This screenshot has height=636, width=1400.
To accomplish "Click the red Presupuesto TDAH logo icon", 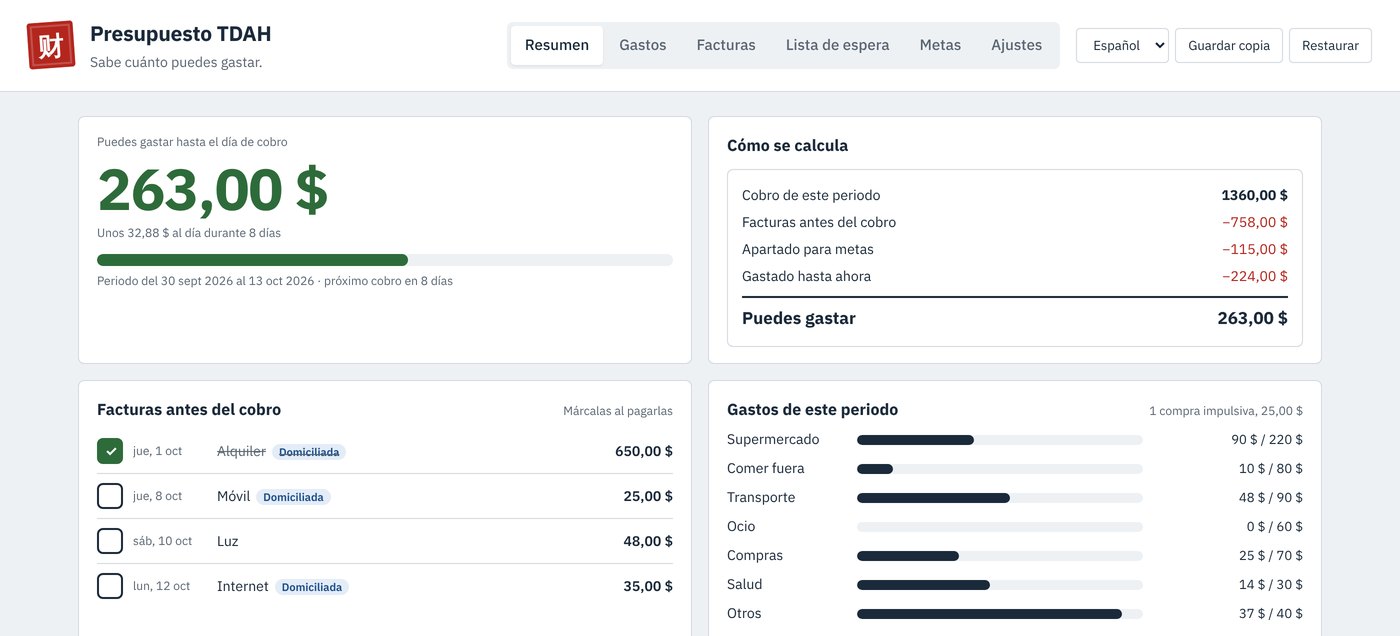I will coord(51,45).
